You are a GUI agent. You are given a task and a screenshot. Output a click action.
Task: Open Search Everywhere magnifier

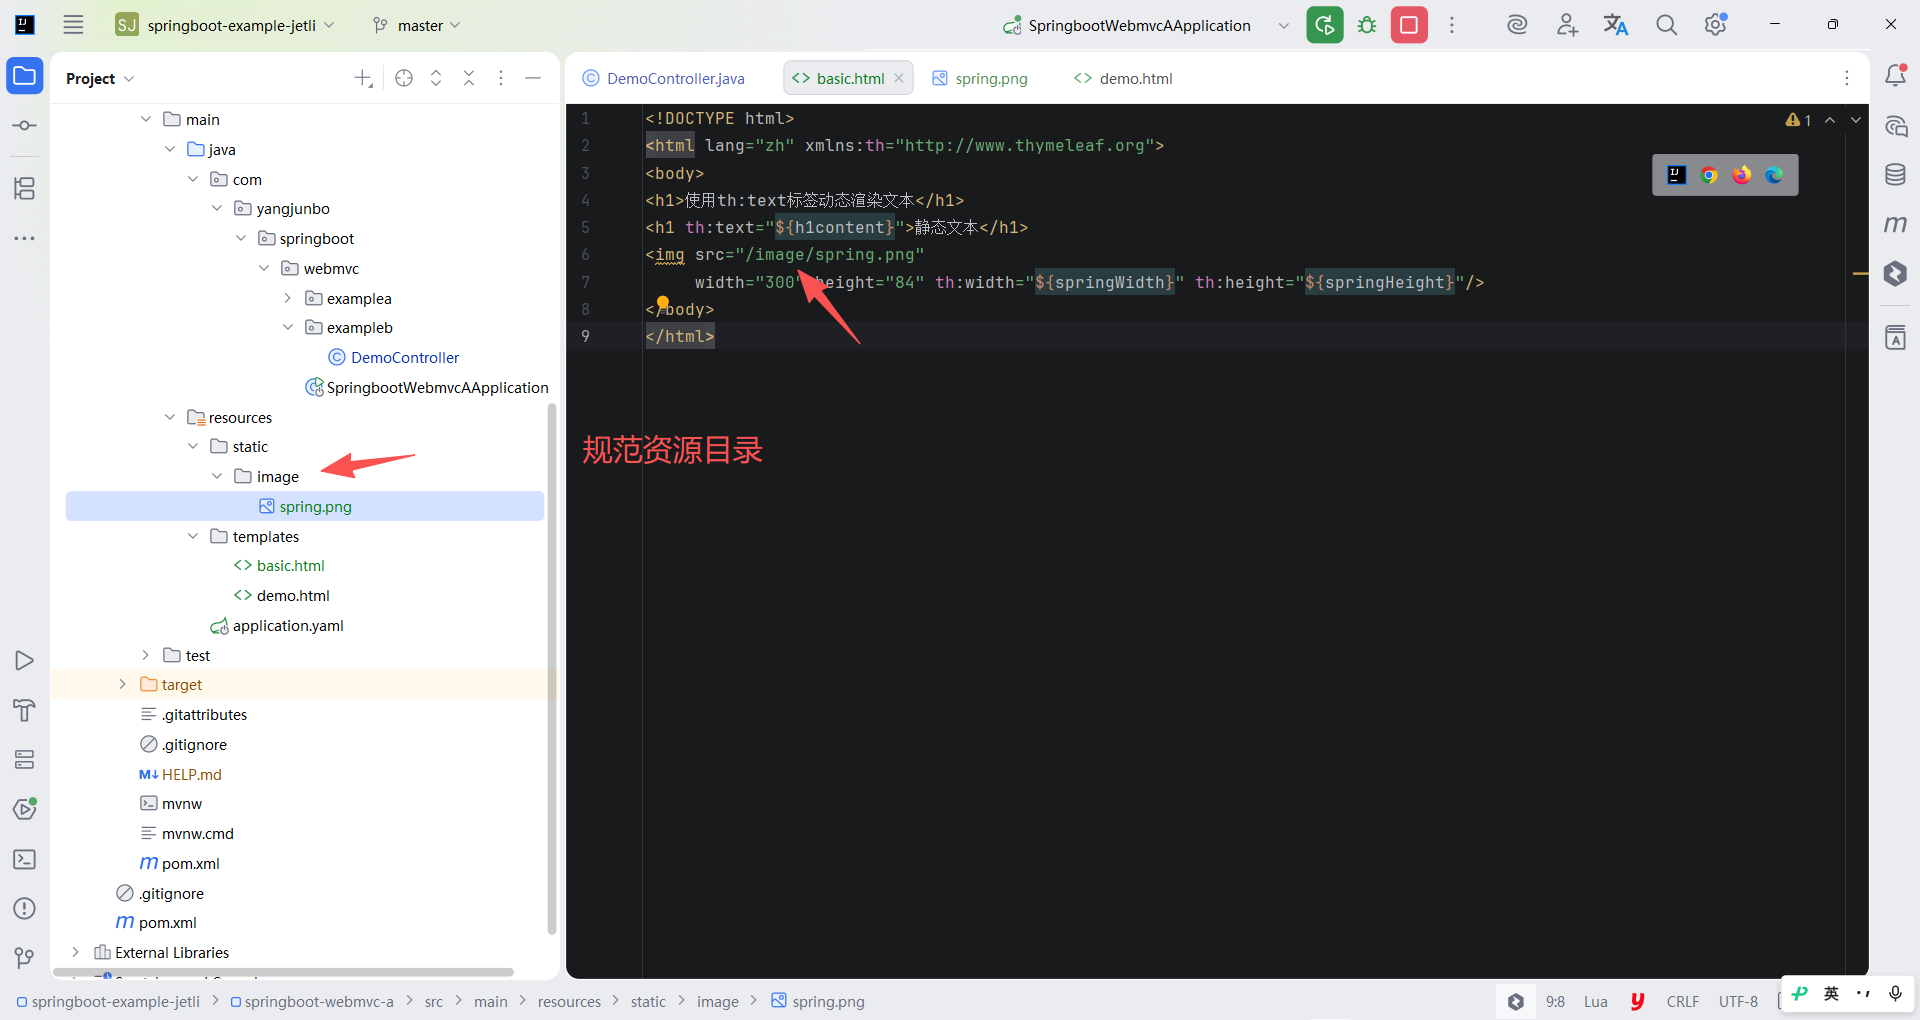1666,25
